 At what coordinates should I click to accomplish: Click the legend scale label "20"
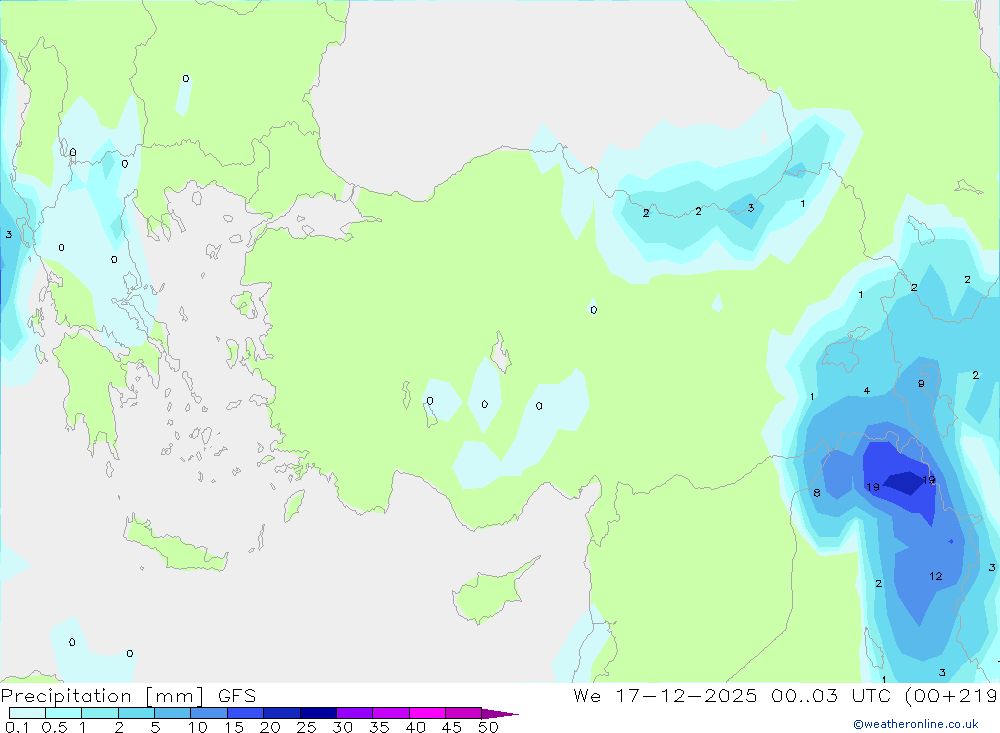270,727
